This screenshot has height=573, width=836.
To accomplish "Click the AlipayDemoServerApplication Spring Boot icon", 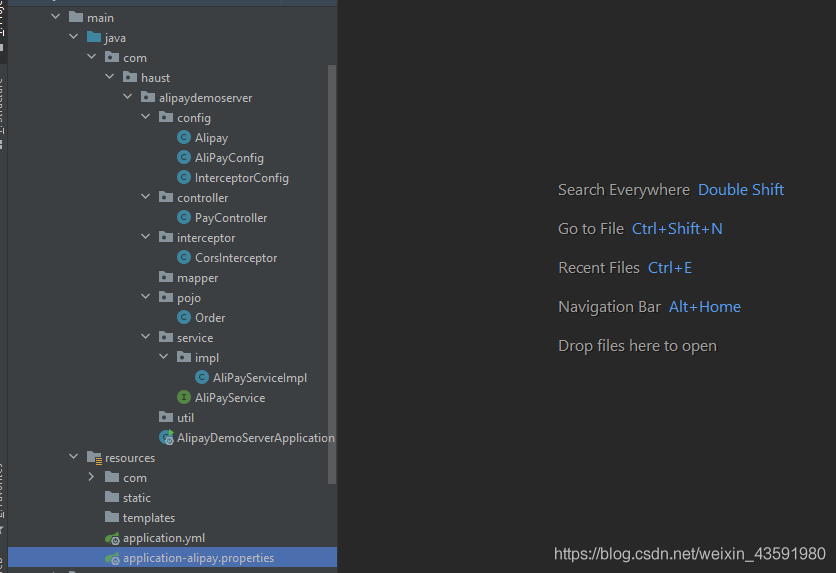I will [166, 438].
